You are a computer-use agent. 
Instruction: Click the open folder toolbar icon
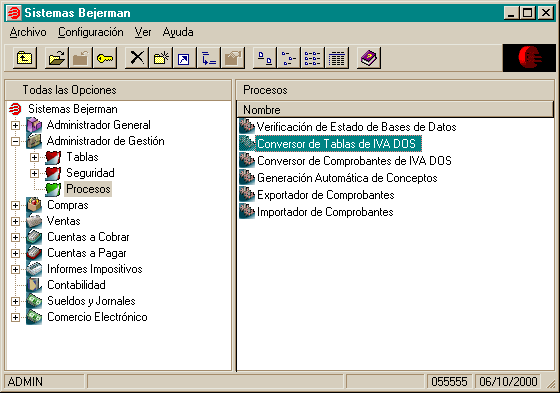click(57, 58)
